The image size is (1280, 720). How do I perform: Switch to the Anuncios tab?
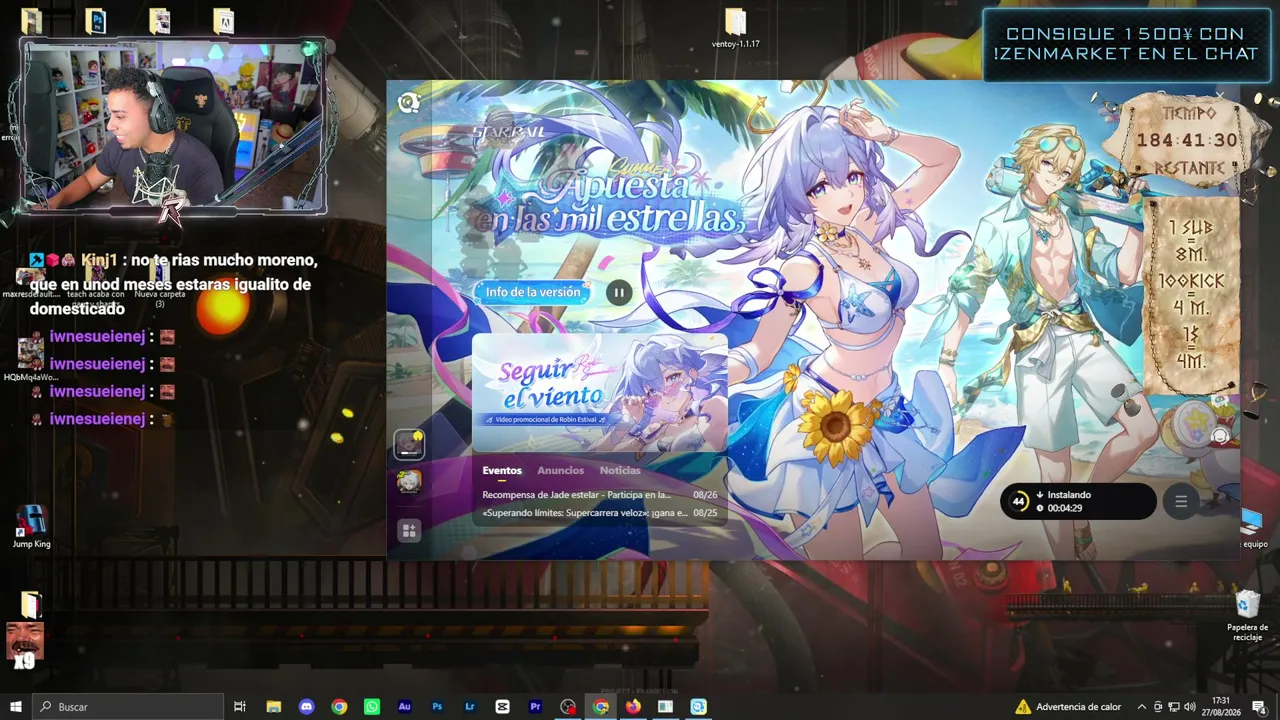(560, 470)
